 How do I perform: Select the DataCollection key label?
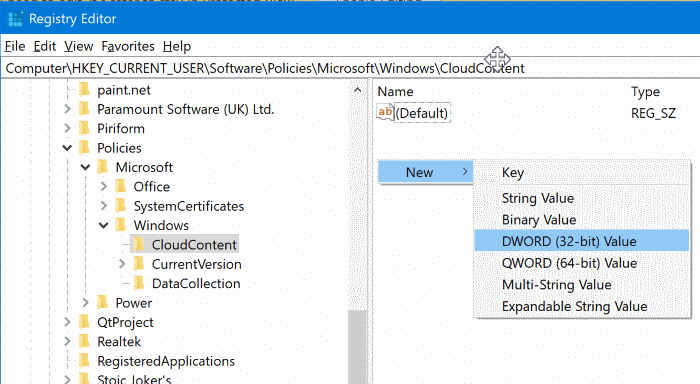[x=196, y=284]
